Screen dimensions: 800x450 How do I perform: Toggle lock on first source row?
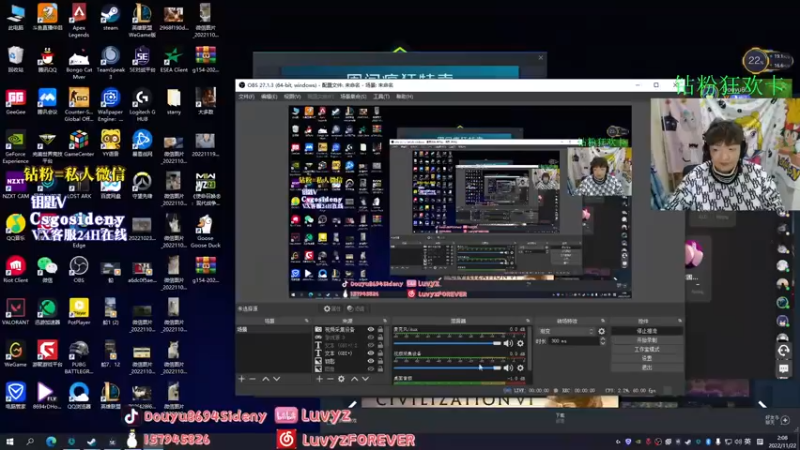[380, 330]
